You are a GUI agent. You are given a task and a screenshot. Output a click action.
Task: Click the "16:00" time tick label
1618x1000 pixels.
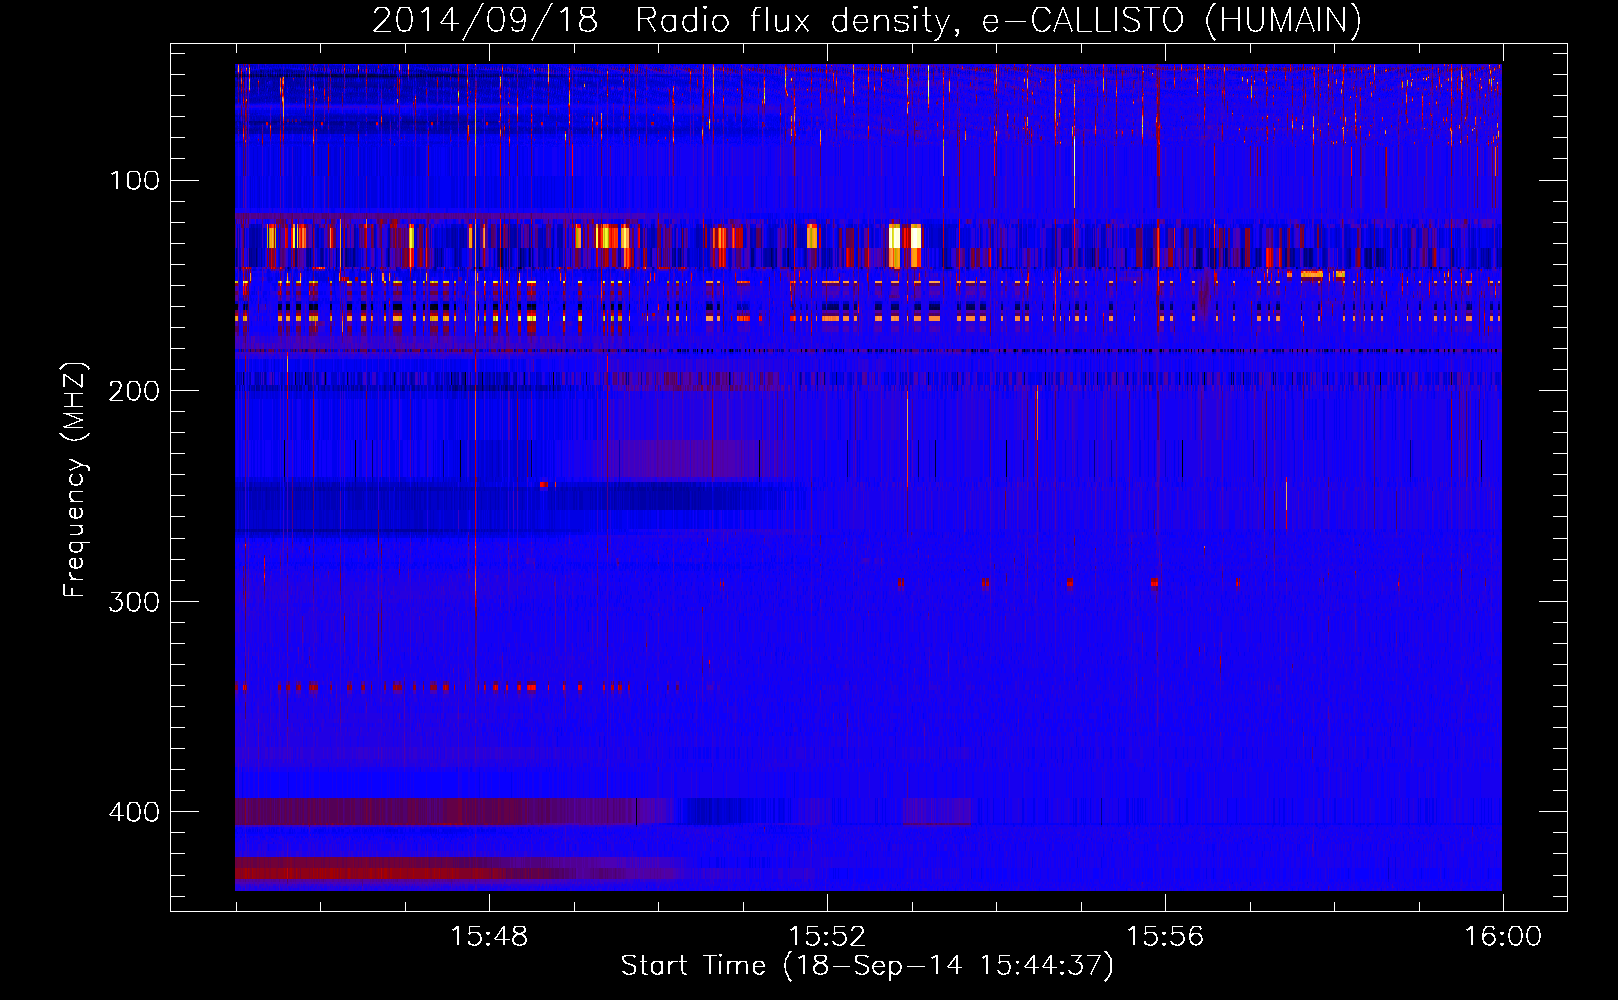(x=1503, y=937)
